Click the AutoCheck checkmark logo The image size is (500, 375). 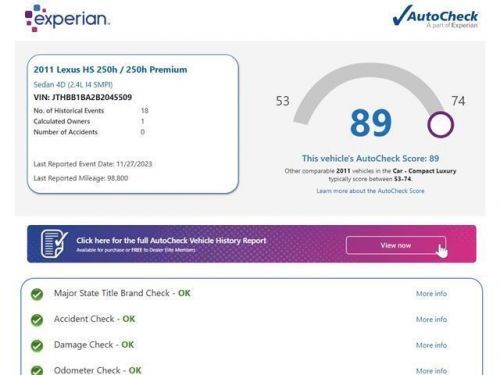(x=436, y=16)
